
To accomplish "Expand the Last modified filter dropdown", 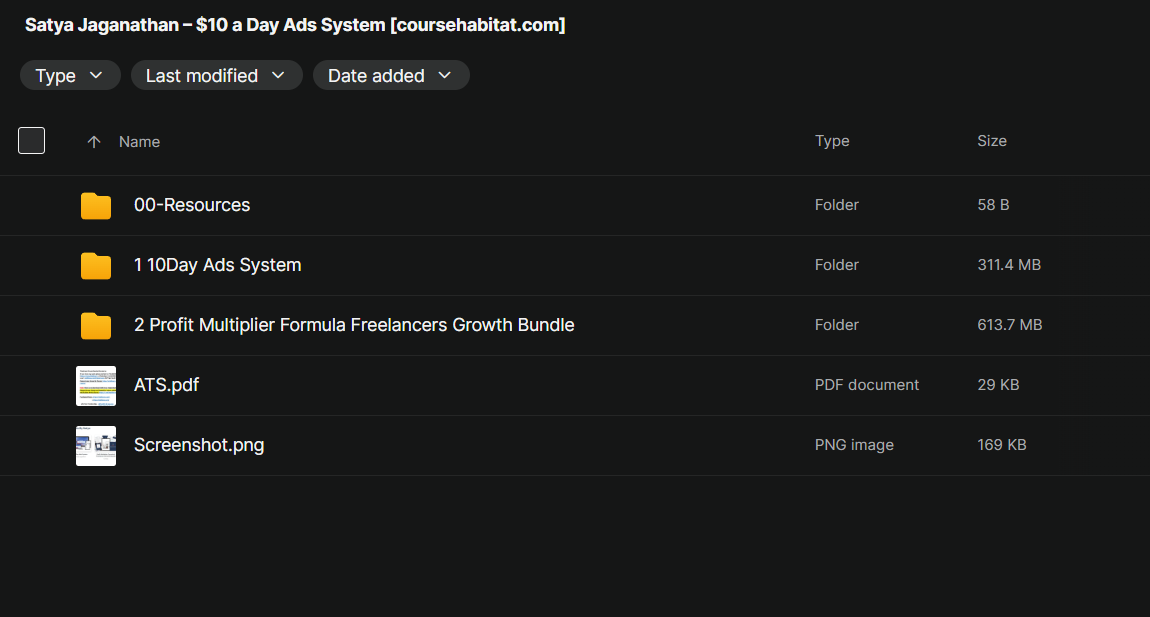I will 216,76.
